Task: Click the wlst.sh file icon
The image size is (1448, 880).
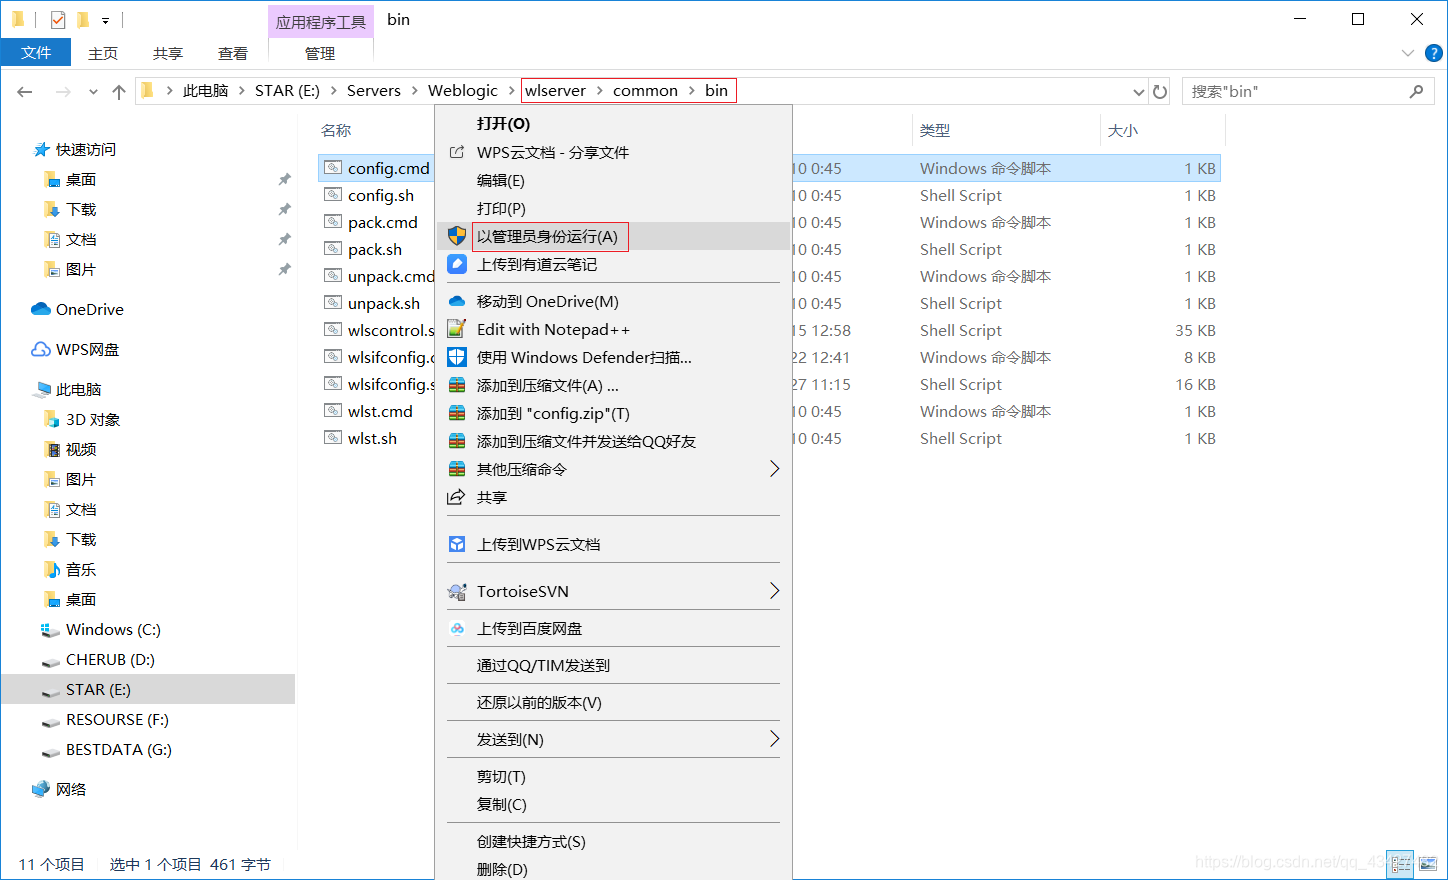Action: point(333,438)
